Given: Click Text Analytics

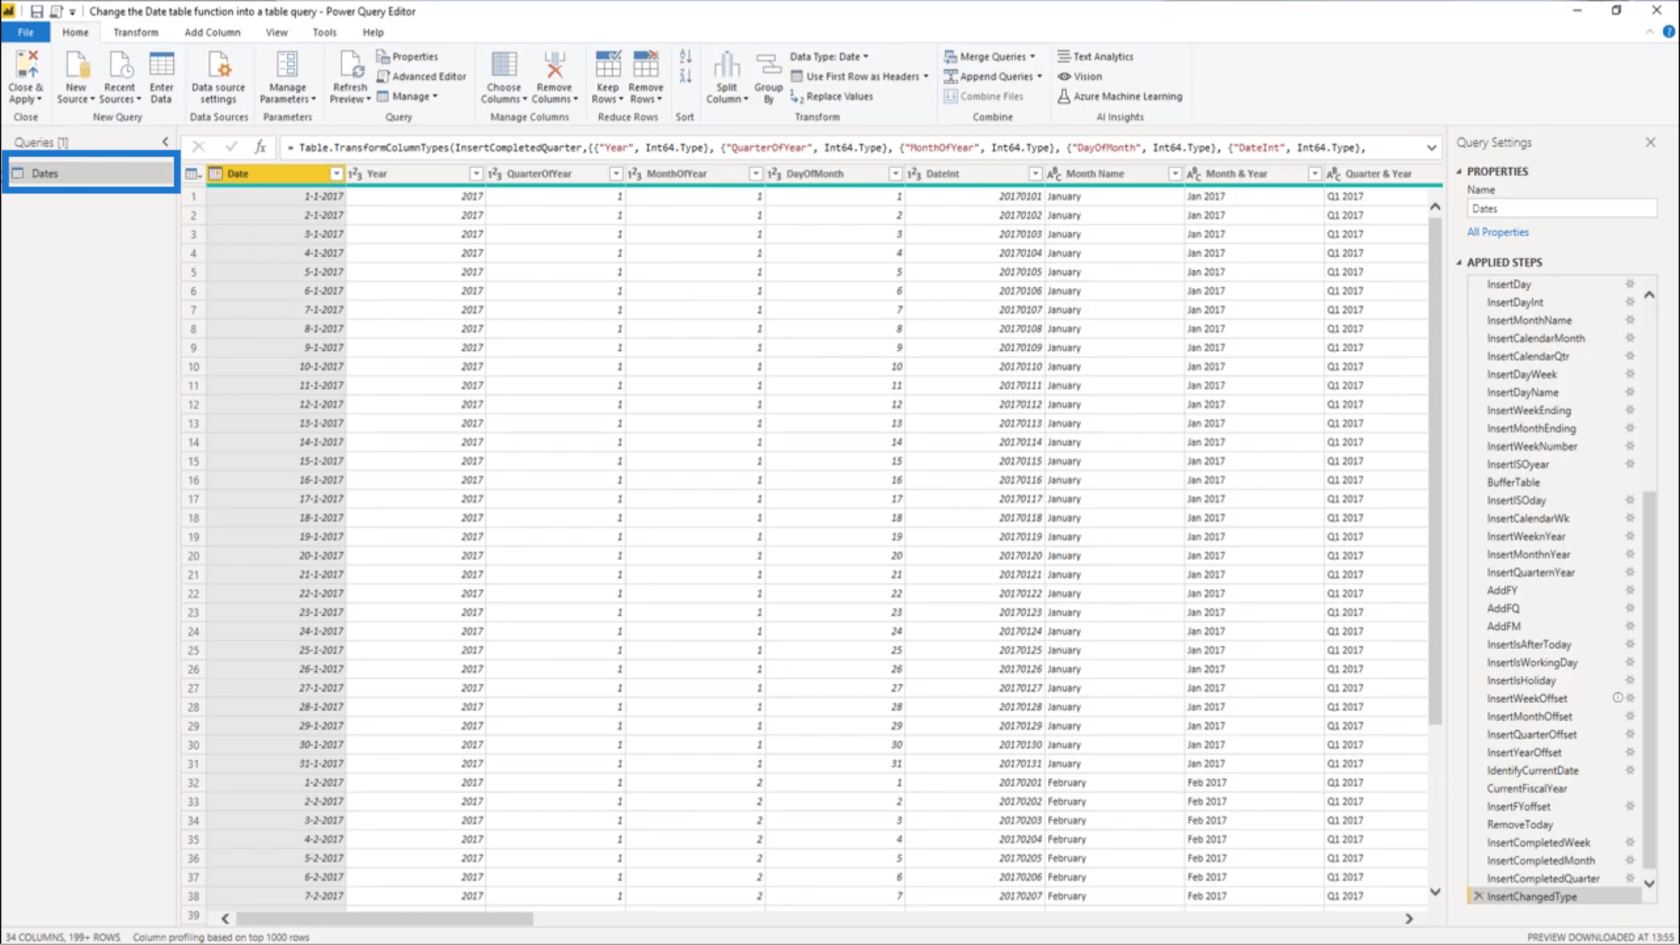Looking at the screenshot, I should 1095,57.
